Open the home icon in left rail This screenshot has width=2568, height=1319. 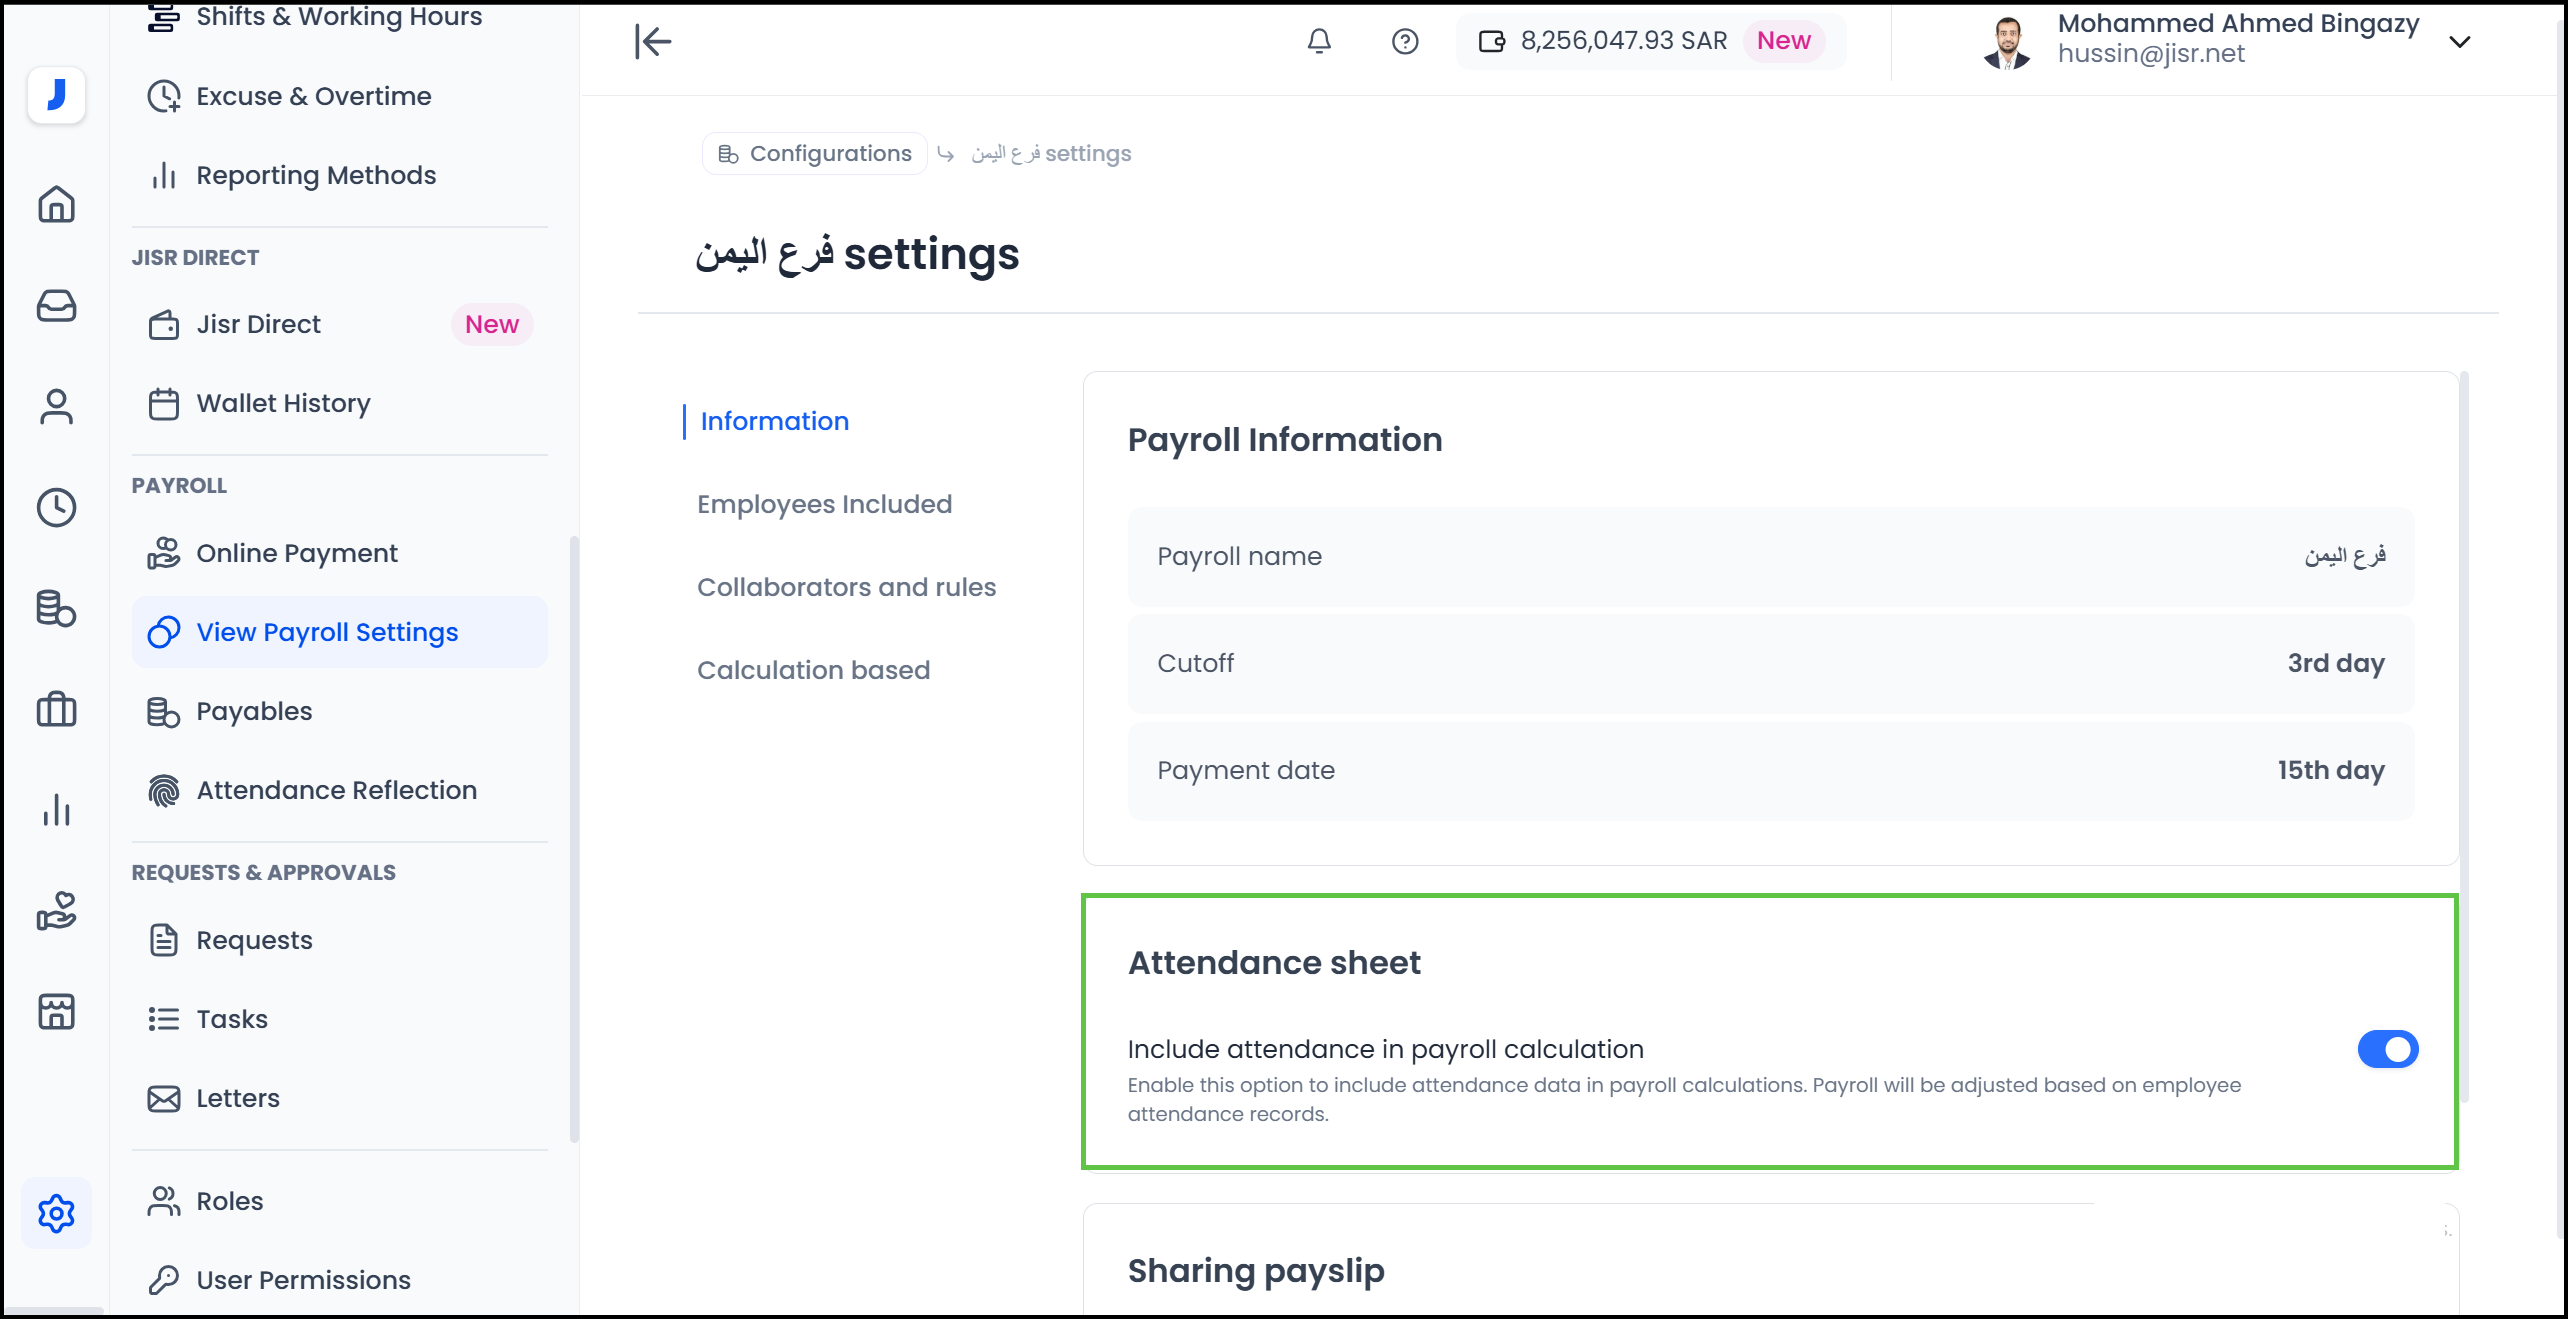[56, 204]
